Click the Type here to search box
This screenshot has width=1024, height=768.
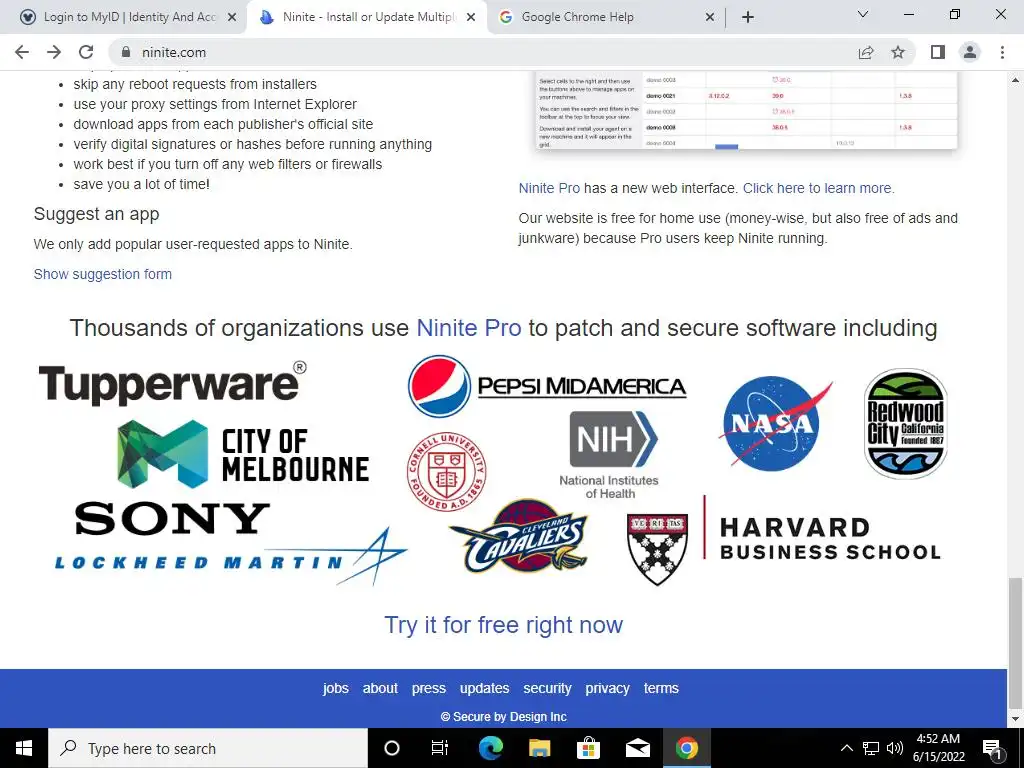(x=208, y=748)
